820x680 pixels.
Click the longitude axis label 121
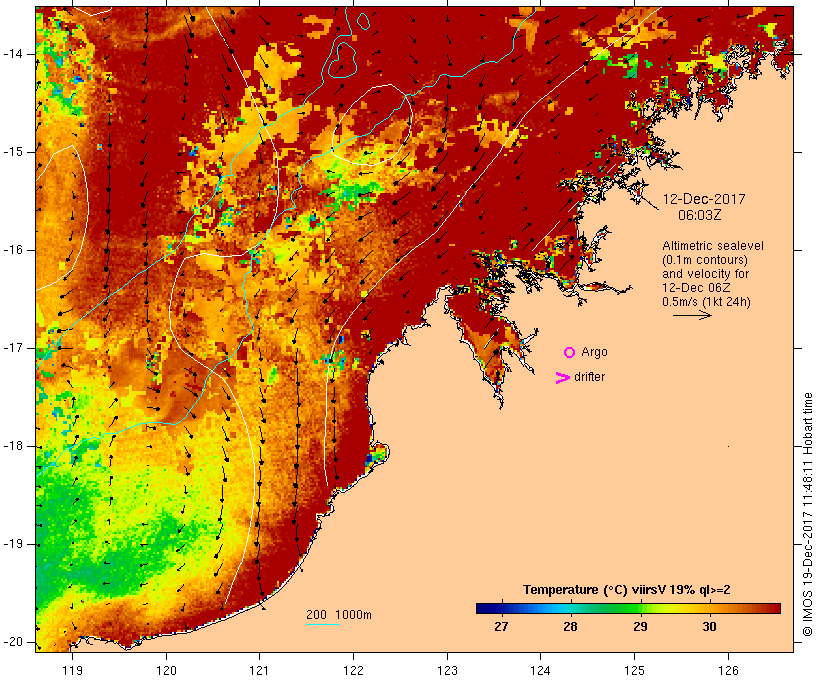tap(259, 670)
